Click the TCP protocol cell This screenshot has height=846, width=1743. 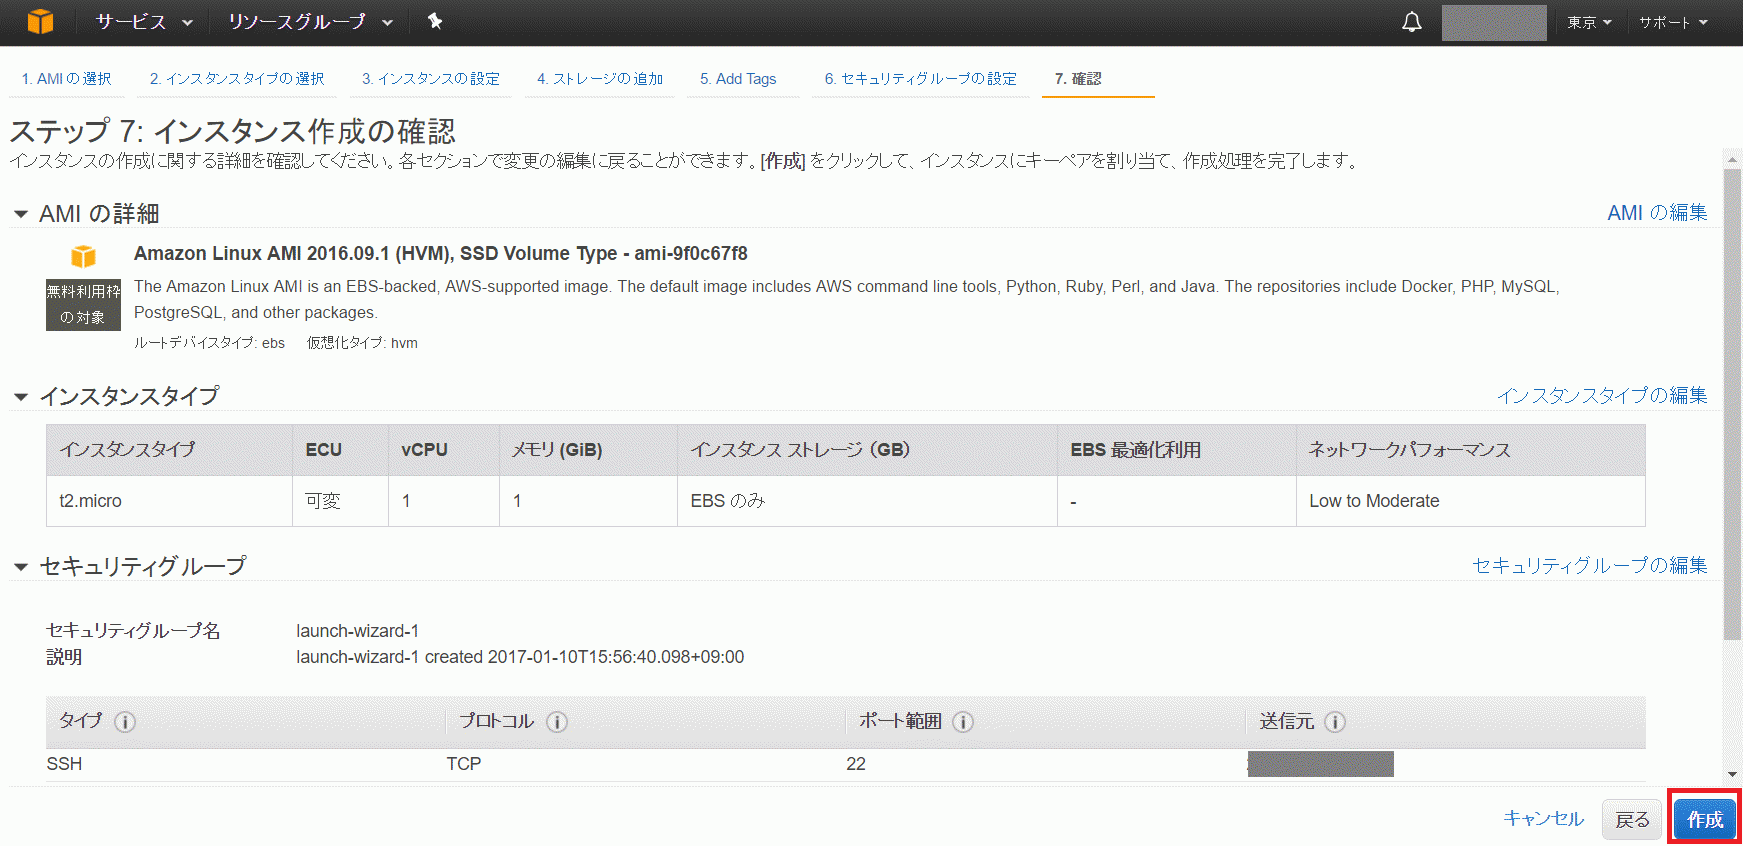(464, 764)
